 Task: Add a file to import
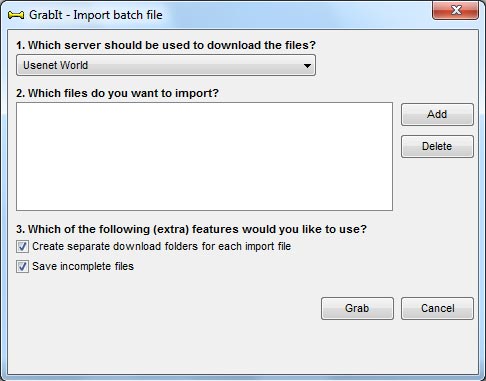[437, 114]
